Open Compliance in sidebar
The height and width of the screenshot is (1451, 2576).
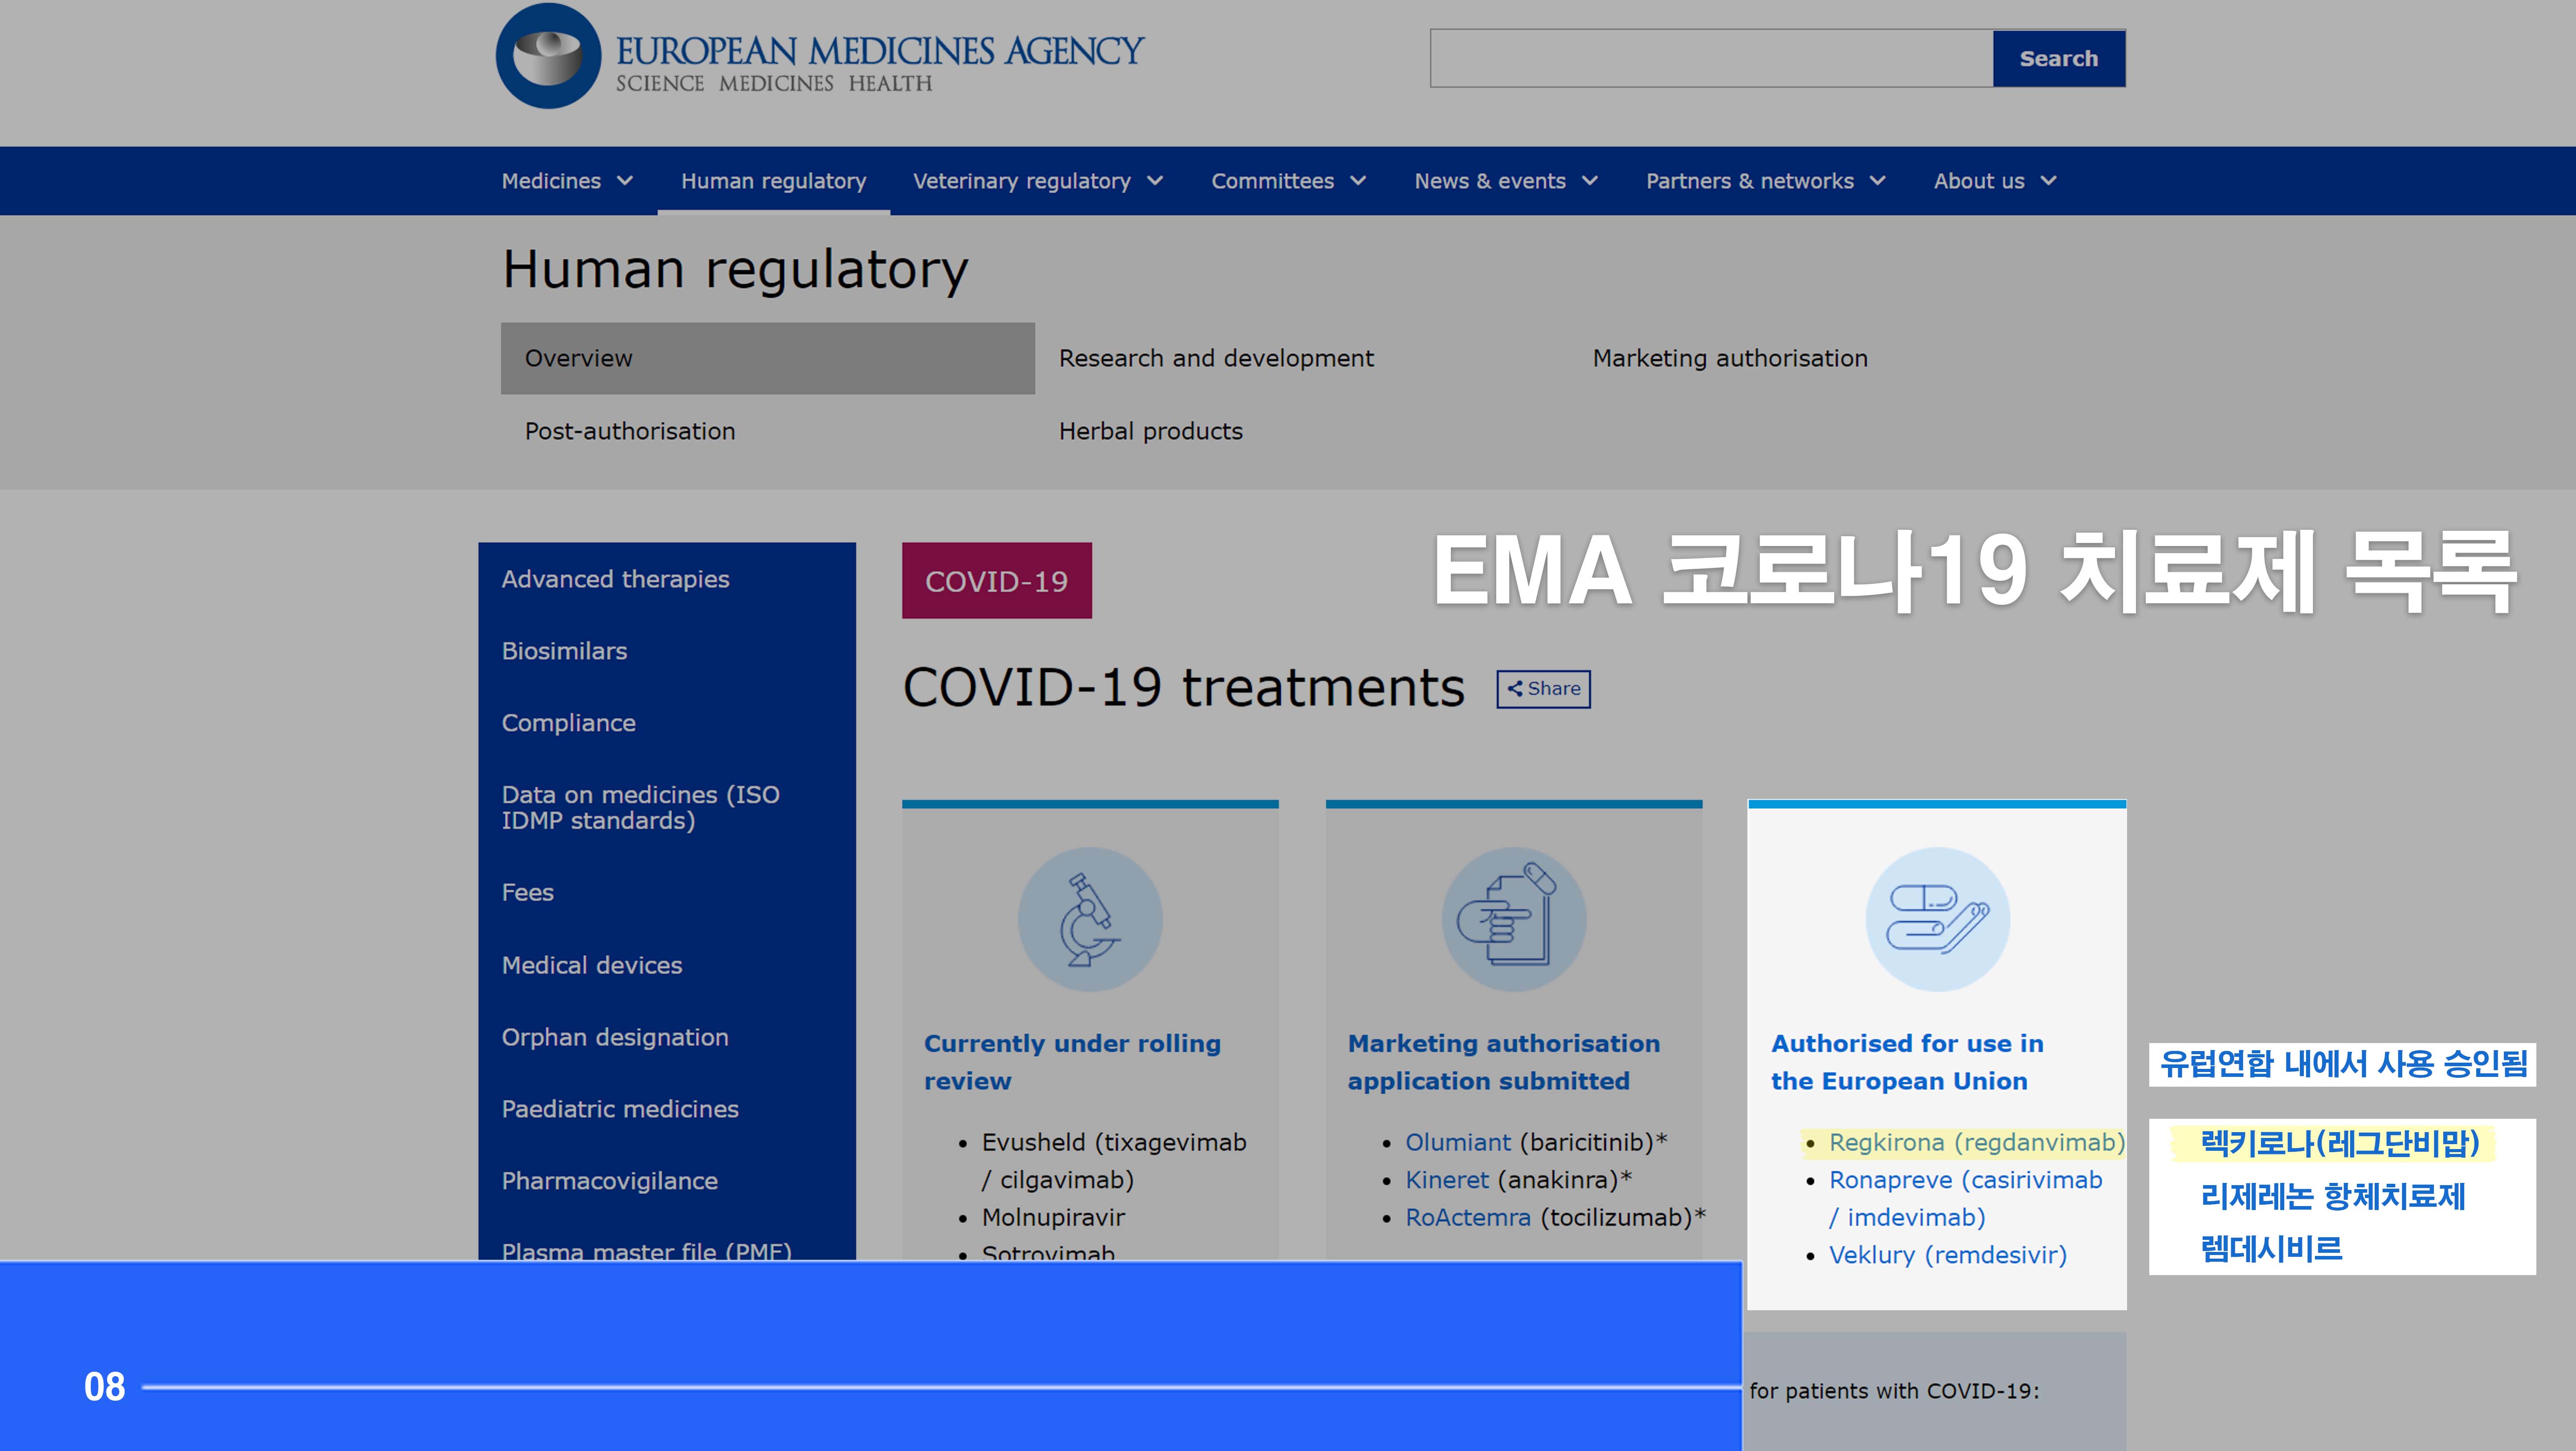pos(568,723)
